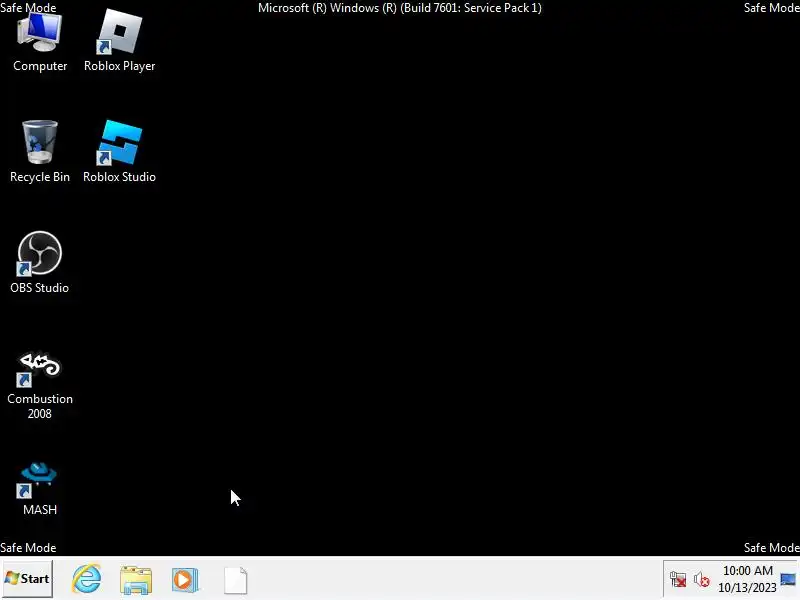Open the network status tray icon

pyautogui.click(x=678, y=580)
